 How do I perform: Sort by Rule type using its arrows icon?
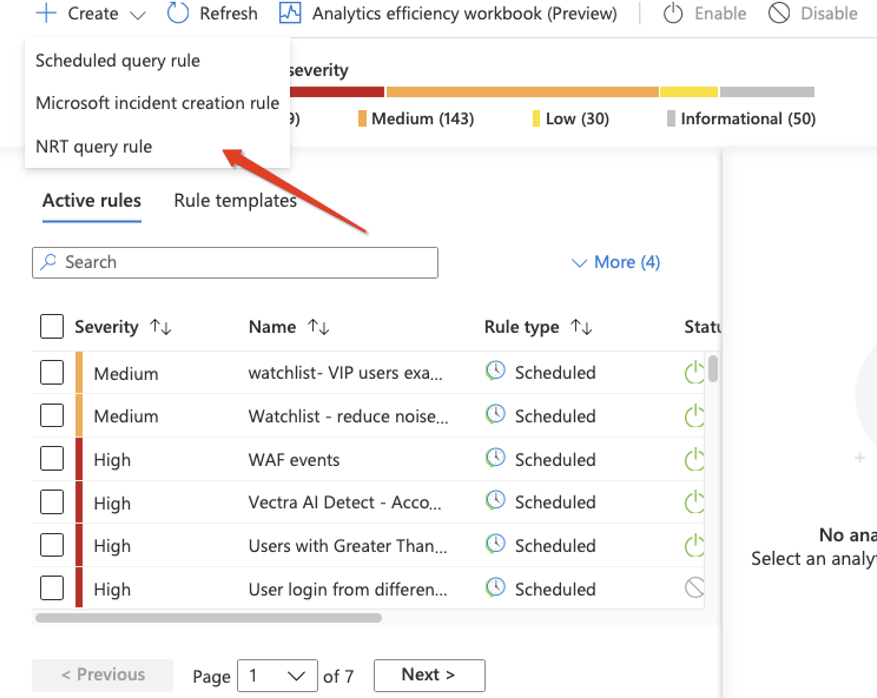581,327
